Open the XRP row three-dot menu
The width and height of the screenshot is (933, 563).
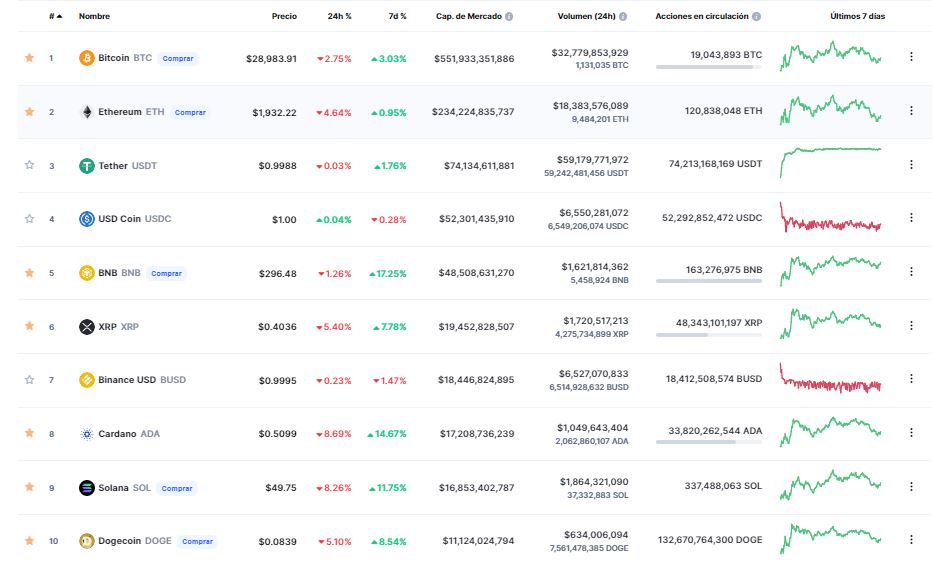click(x=911, y=326)
